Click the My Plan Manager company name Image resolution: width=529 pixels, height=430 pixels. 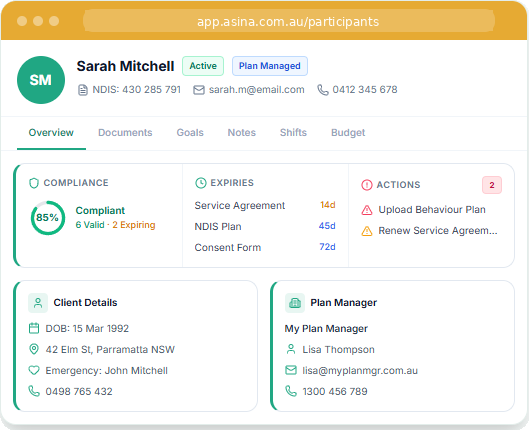point(326,329)
